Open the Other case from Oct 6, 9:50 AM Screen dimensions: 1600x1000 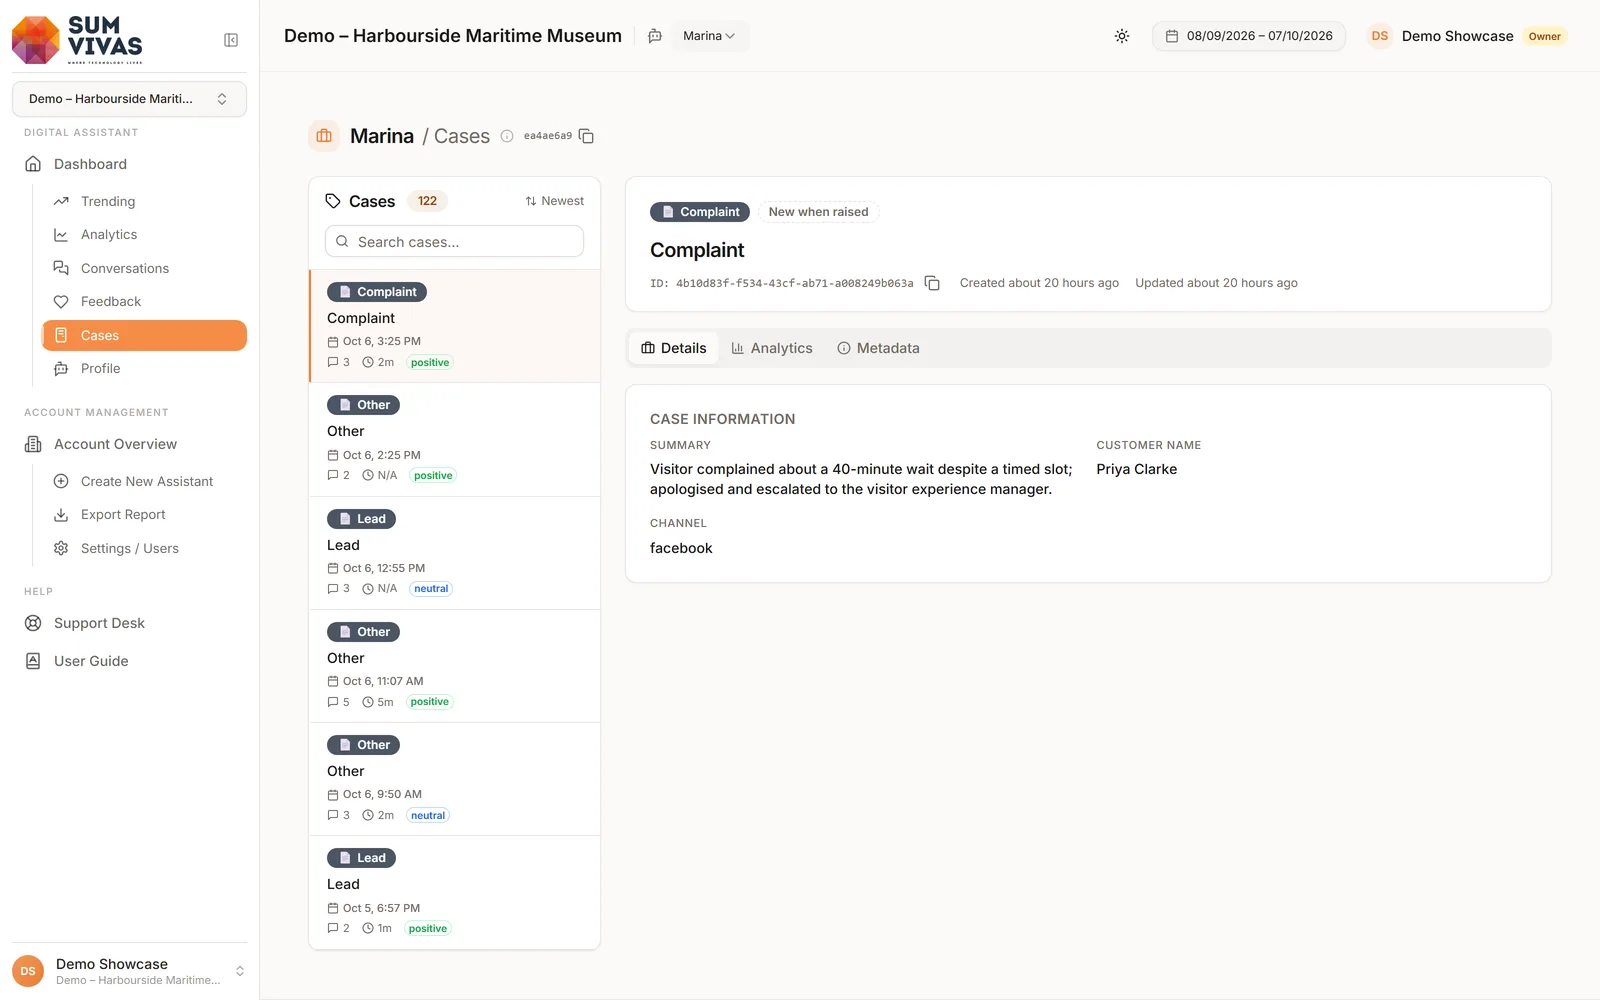coord(455,779)
